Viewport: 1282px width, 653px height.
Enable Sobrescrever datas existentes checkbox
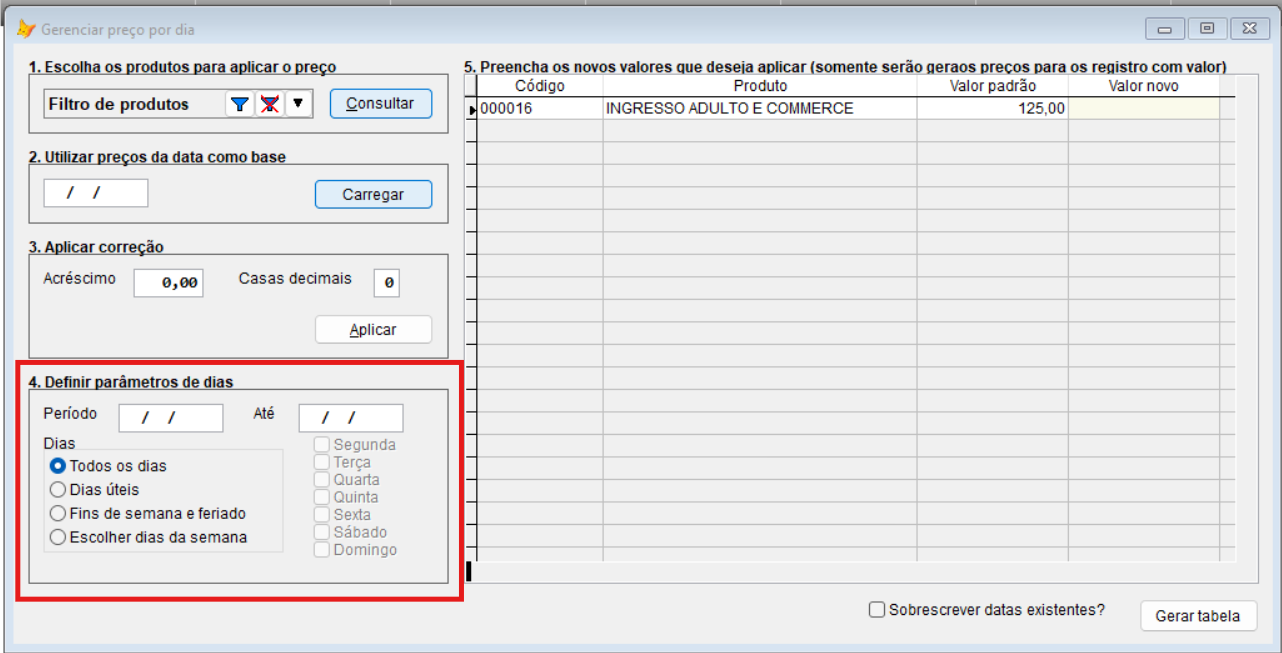877,609
